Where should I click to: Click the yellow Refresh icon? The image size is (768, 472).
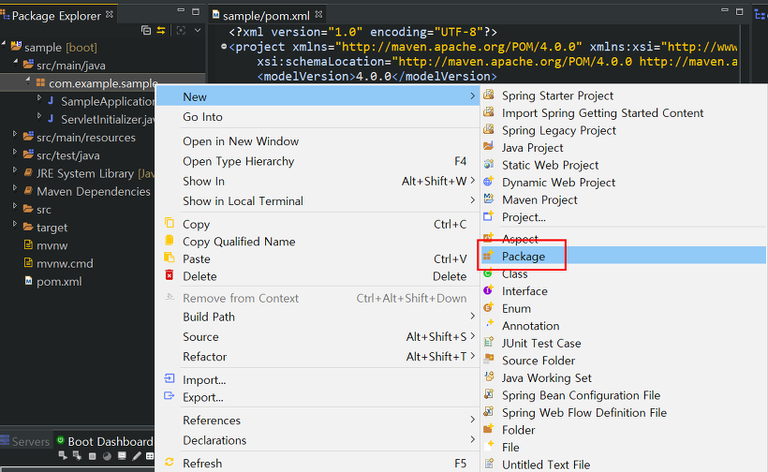coord(169,463)
